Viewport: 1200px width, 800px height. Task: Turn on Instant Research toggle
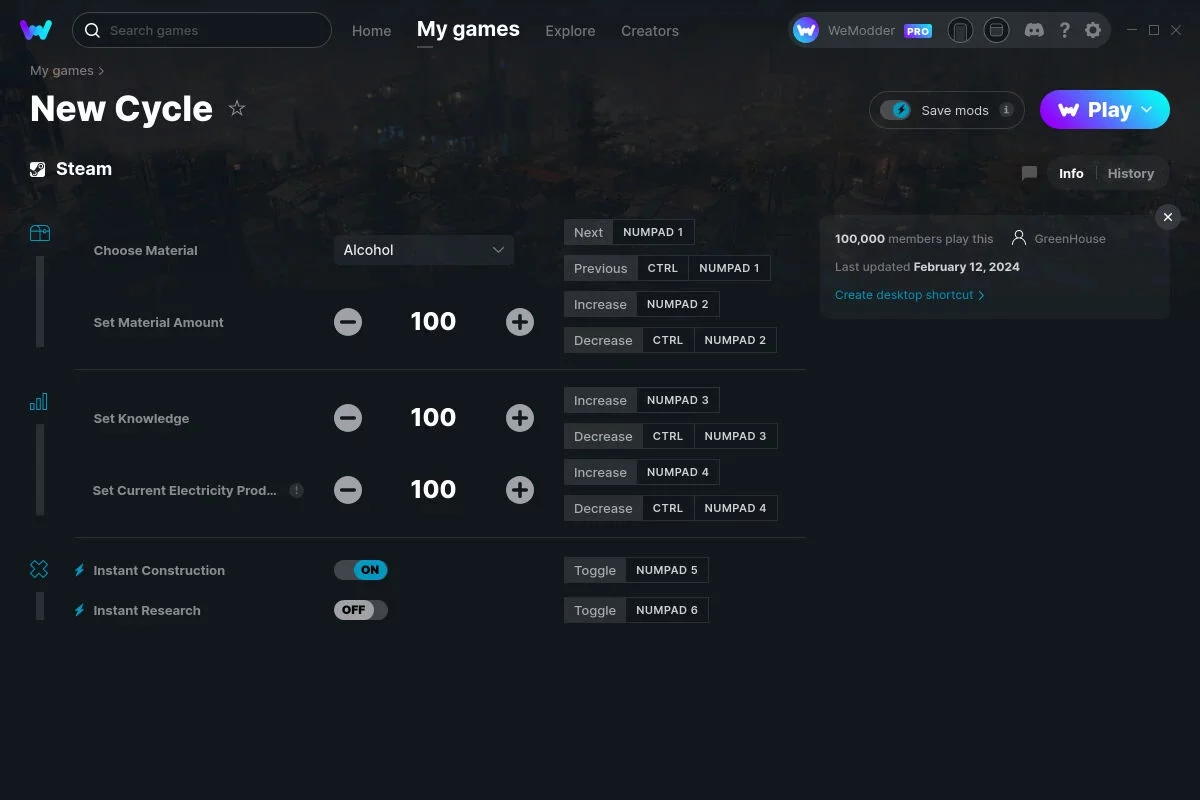click(x=361, y=610)
